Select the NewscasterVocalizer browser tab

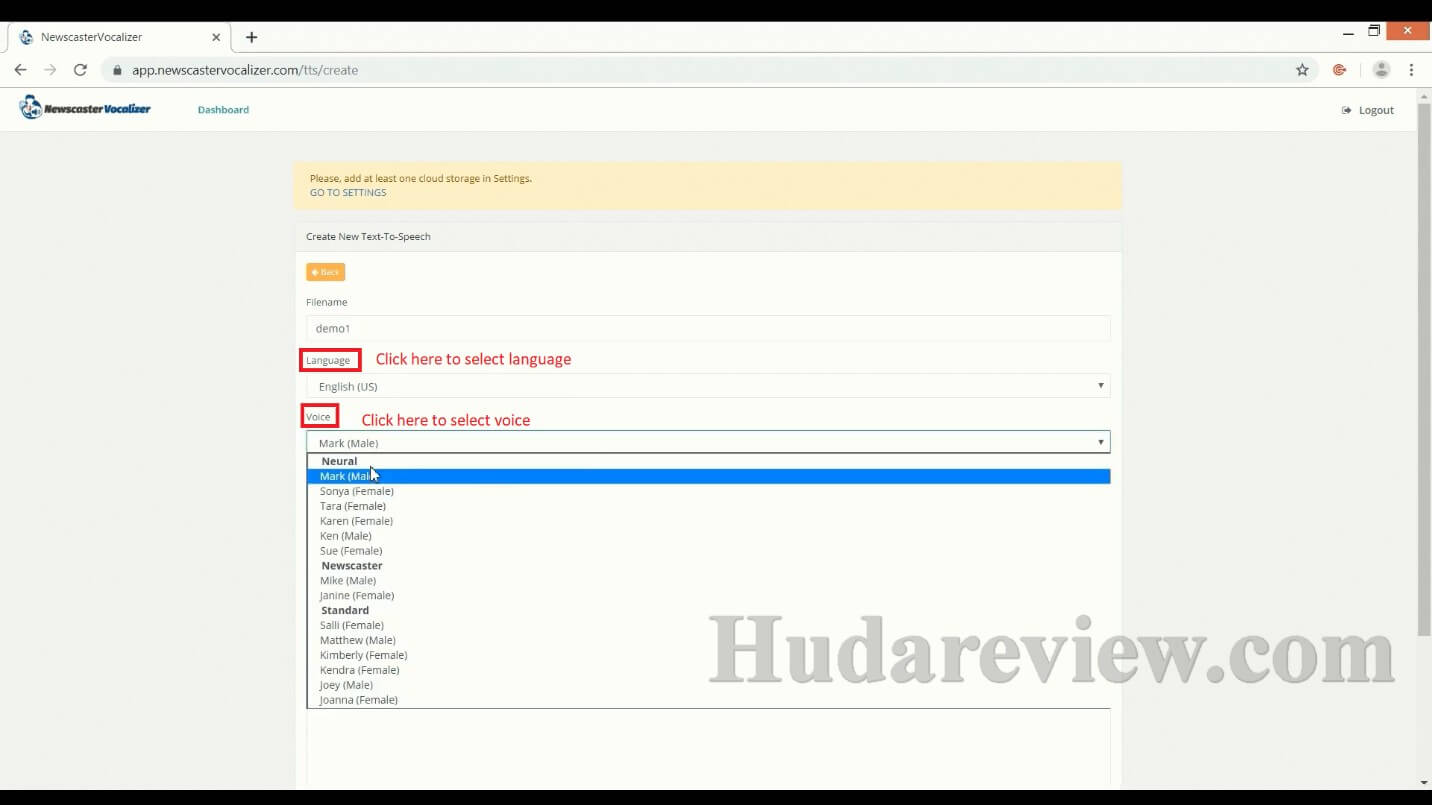[118, 37]
